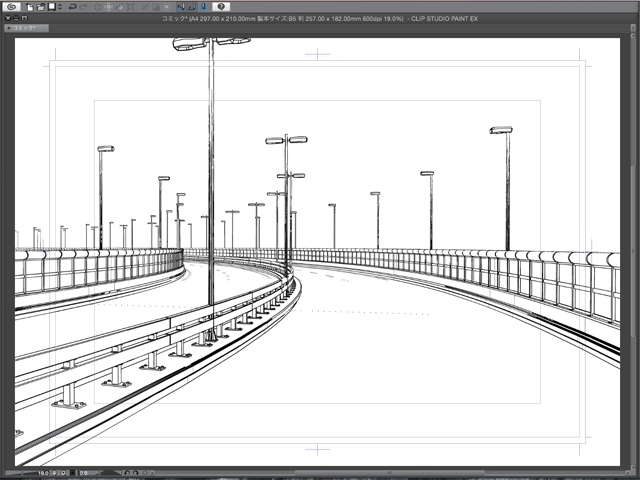This screenshot has width=640, height=480.
Task: Open a file with folder icon
Action: [41, 7]
